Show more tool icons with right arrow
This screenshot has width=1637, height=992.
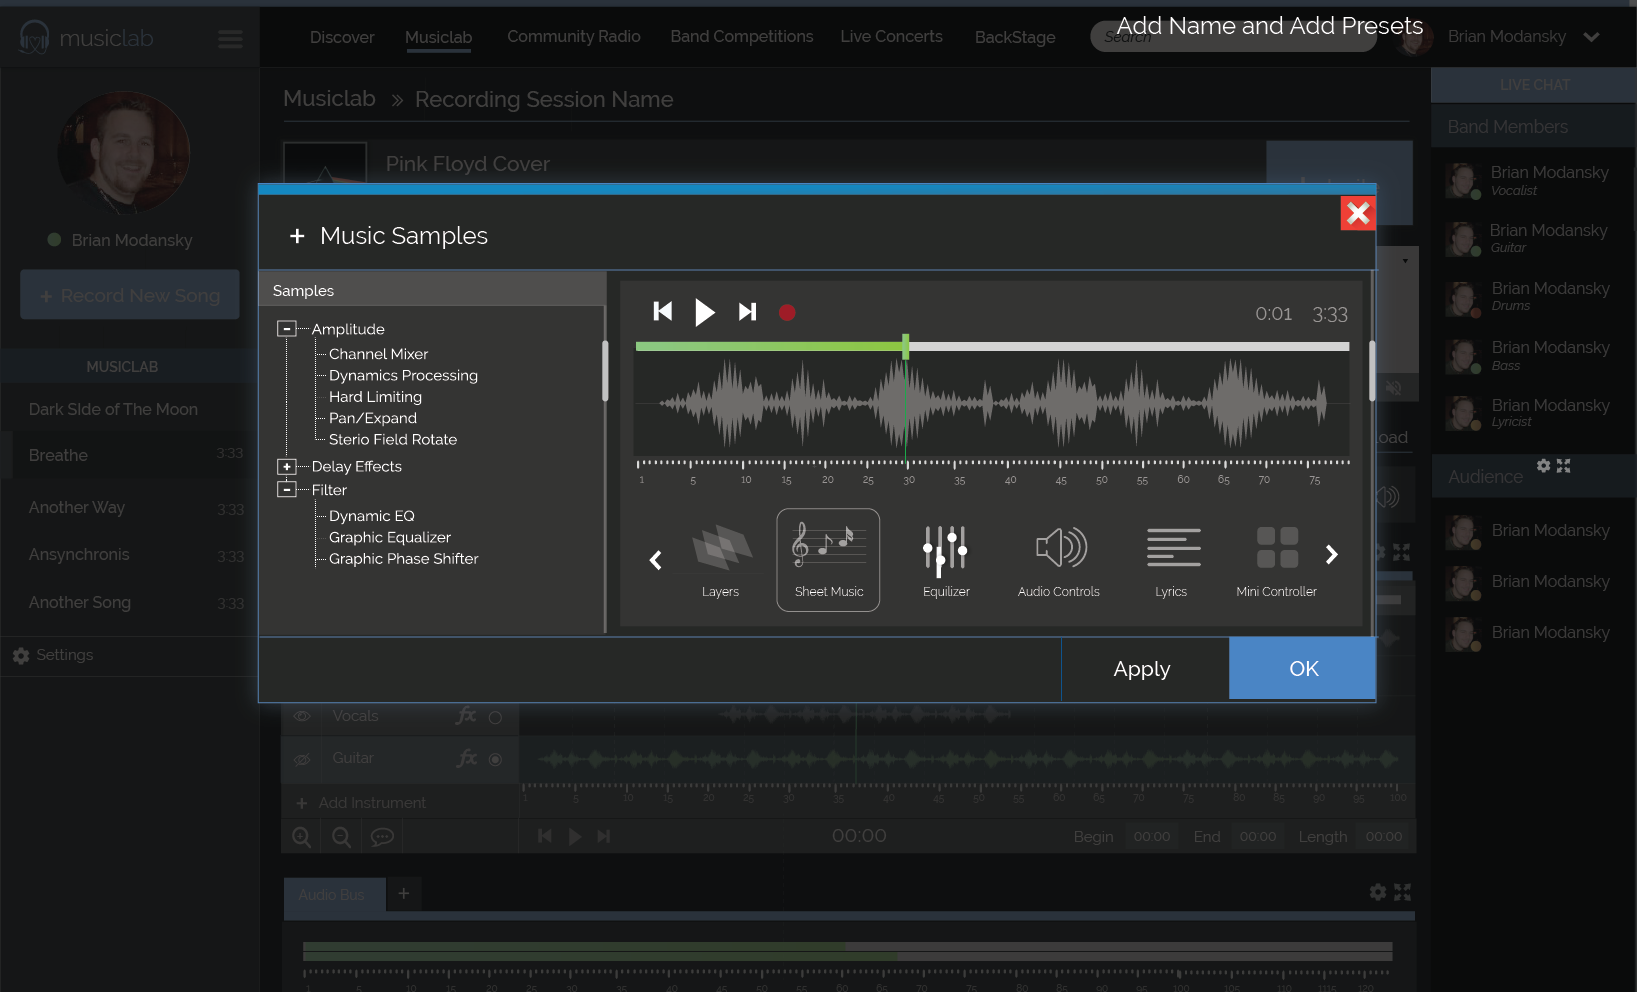[1331, 554]
